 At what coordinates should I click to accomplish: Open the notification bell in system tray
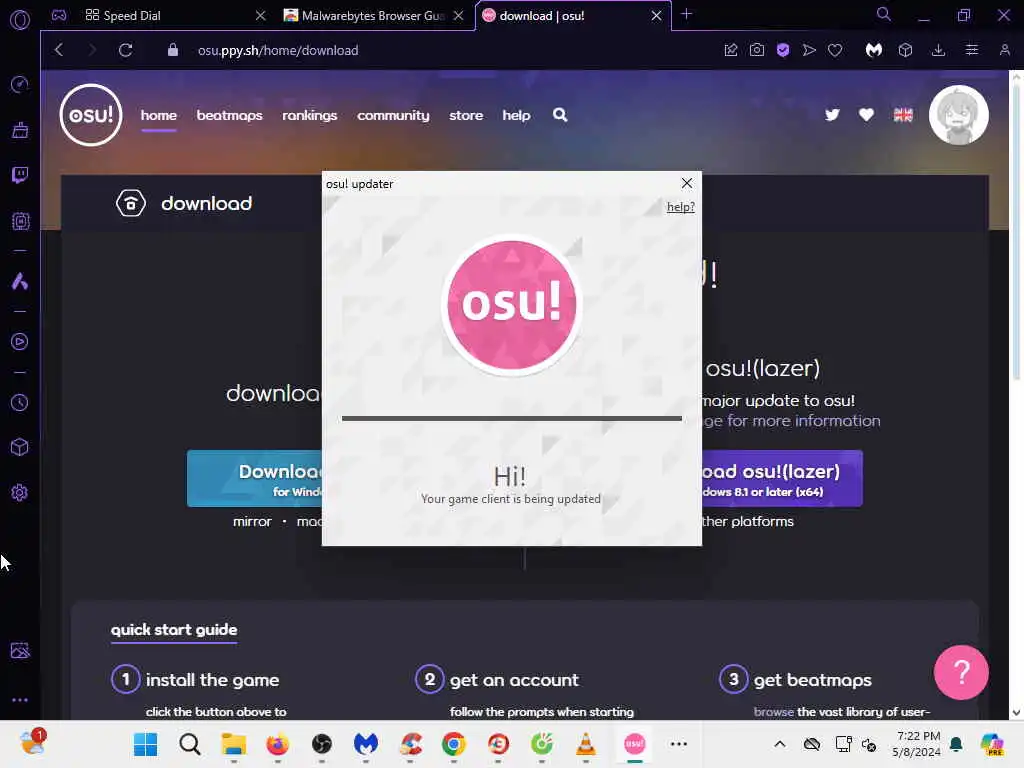956,744
